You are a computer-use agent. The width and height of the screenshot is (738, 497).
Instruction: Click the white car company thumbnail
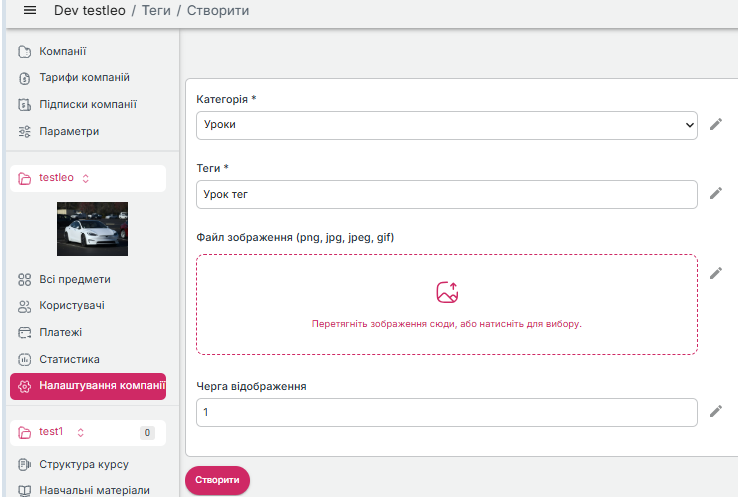click(92, 229)
